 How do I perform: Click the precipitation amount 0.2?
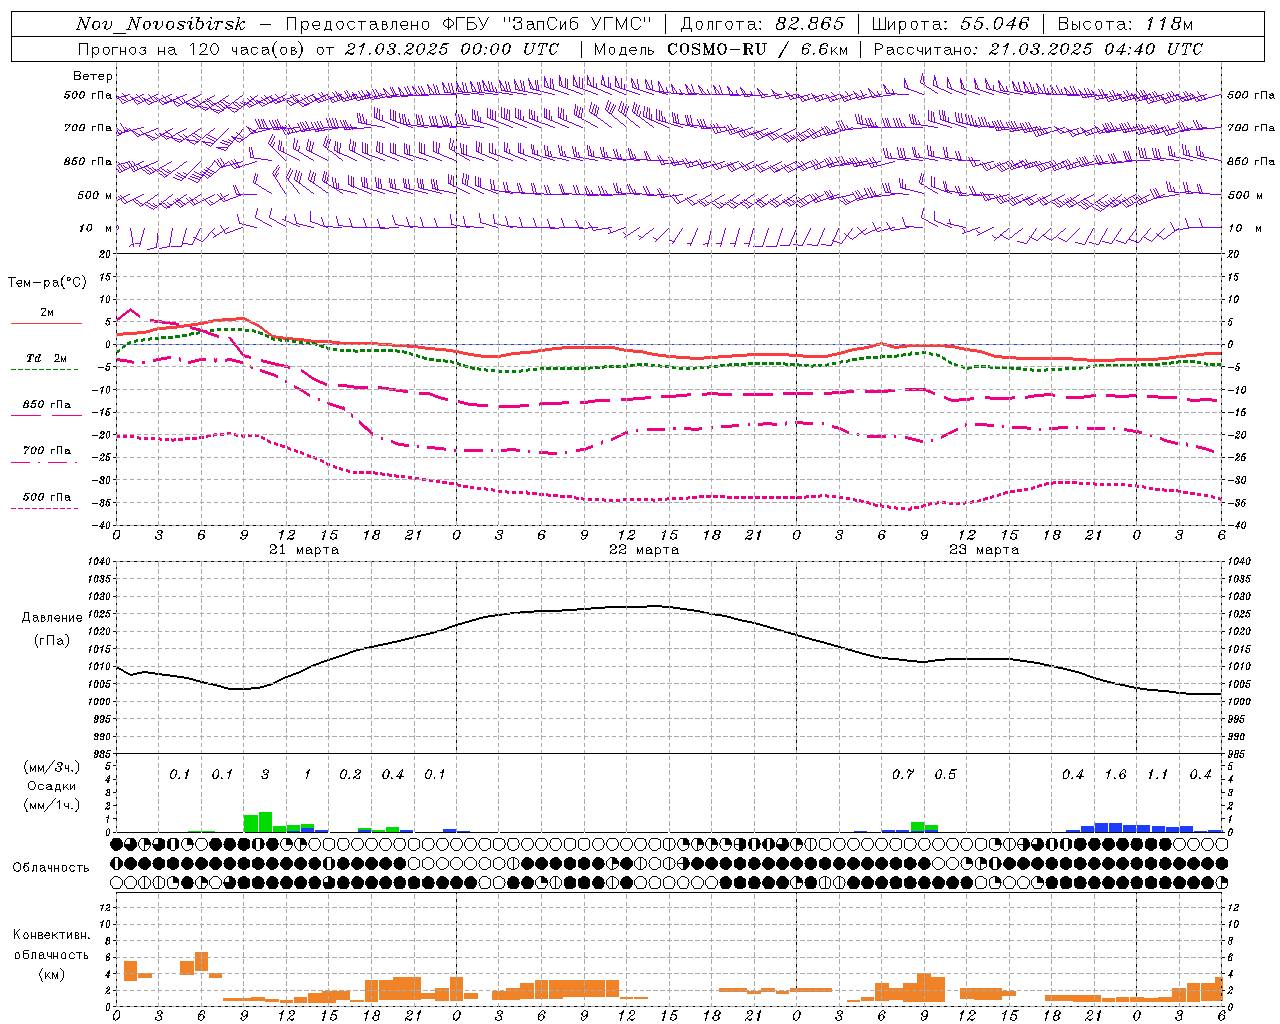click(x=350, y=774)
